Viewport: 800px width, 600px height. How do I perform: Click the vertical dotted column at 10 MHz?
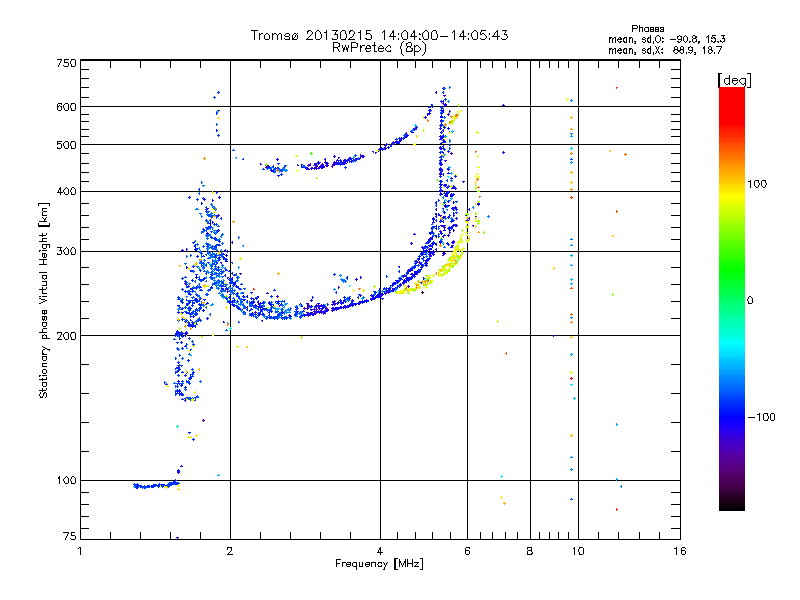(x=571, y=298)
